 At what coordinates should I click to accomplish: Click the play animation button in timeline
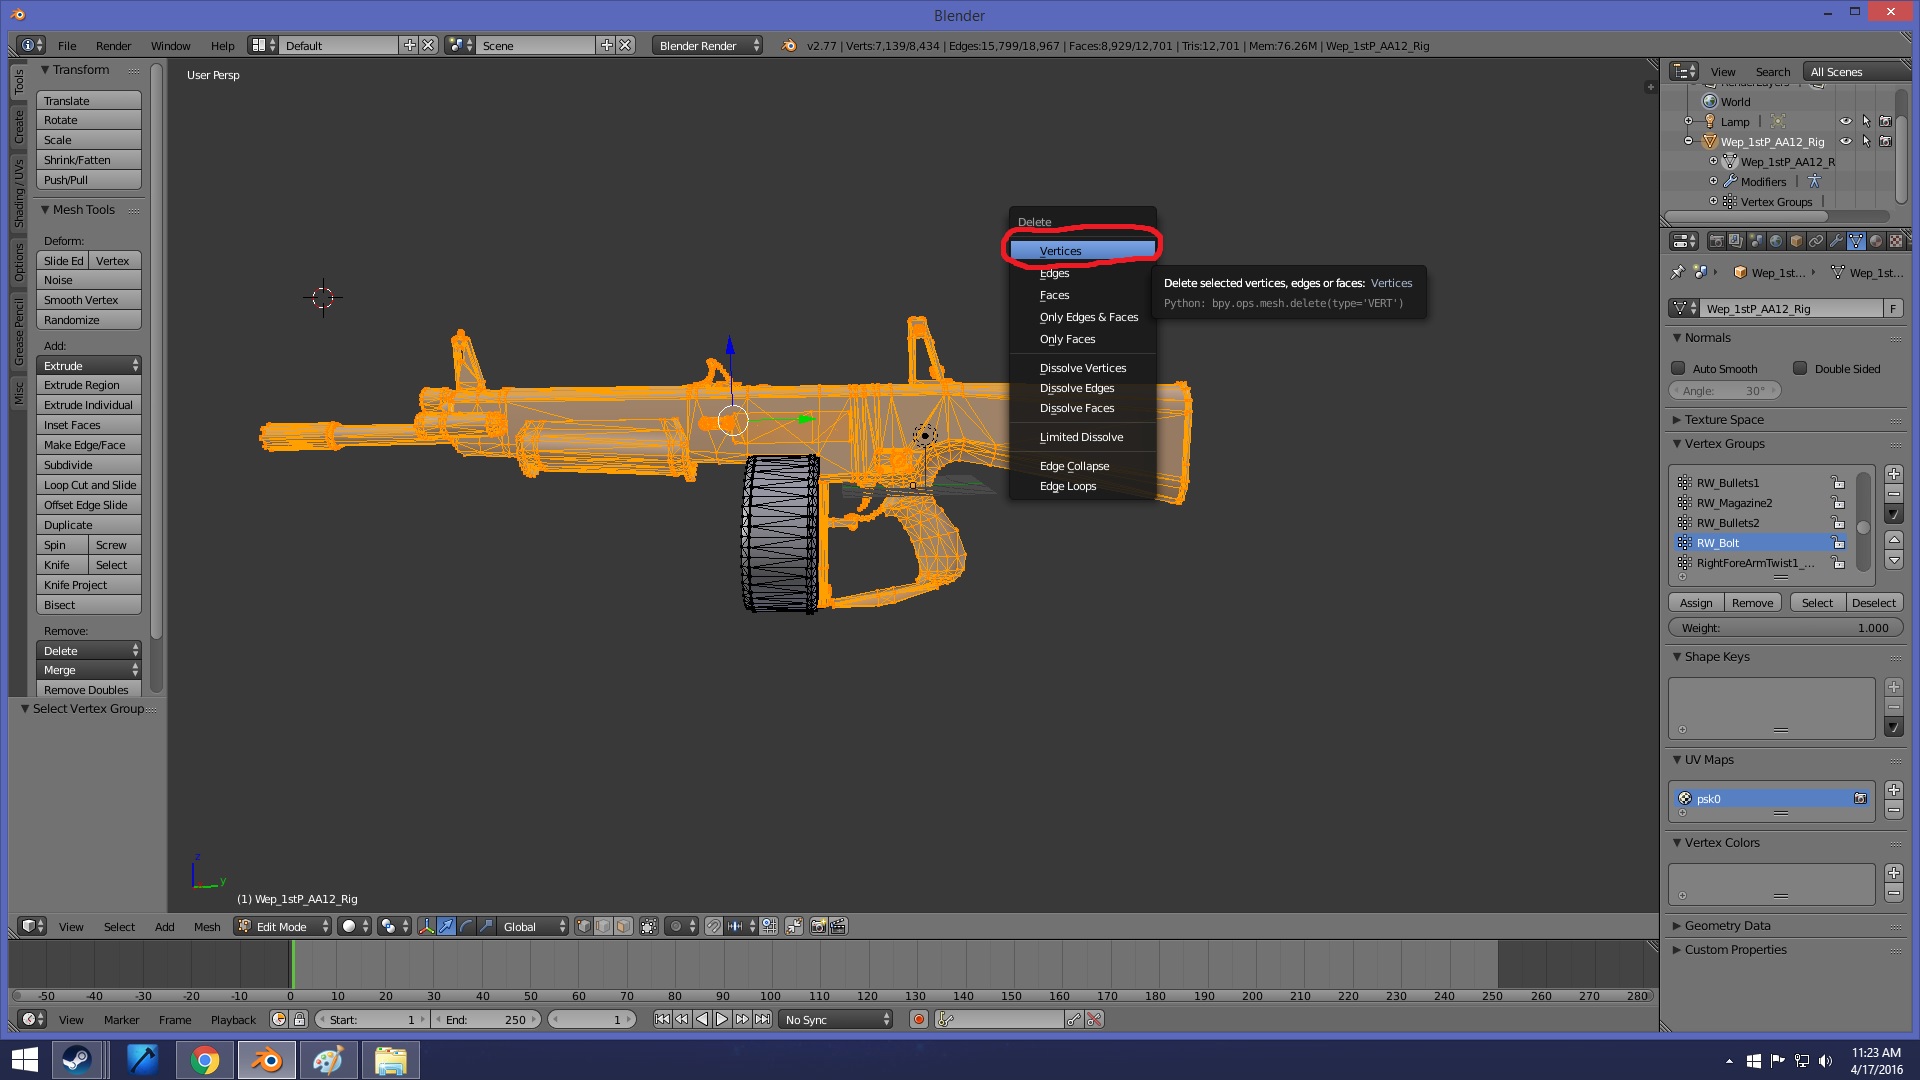(x=722, y=1019)
